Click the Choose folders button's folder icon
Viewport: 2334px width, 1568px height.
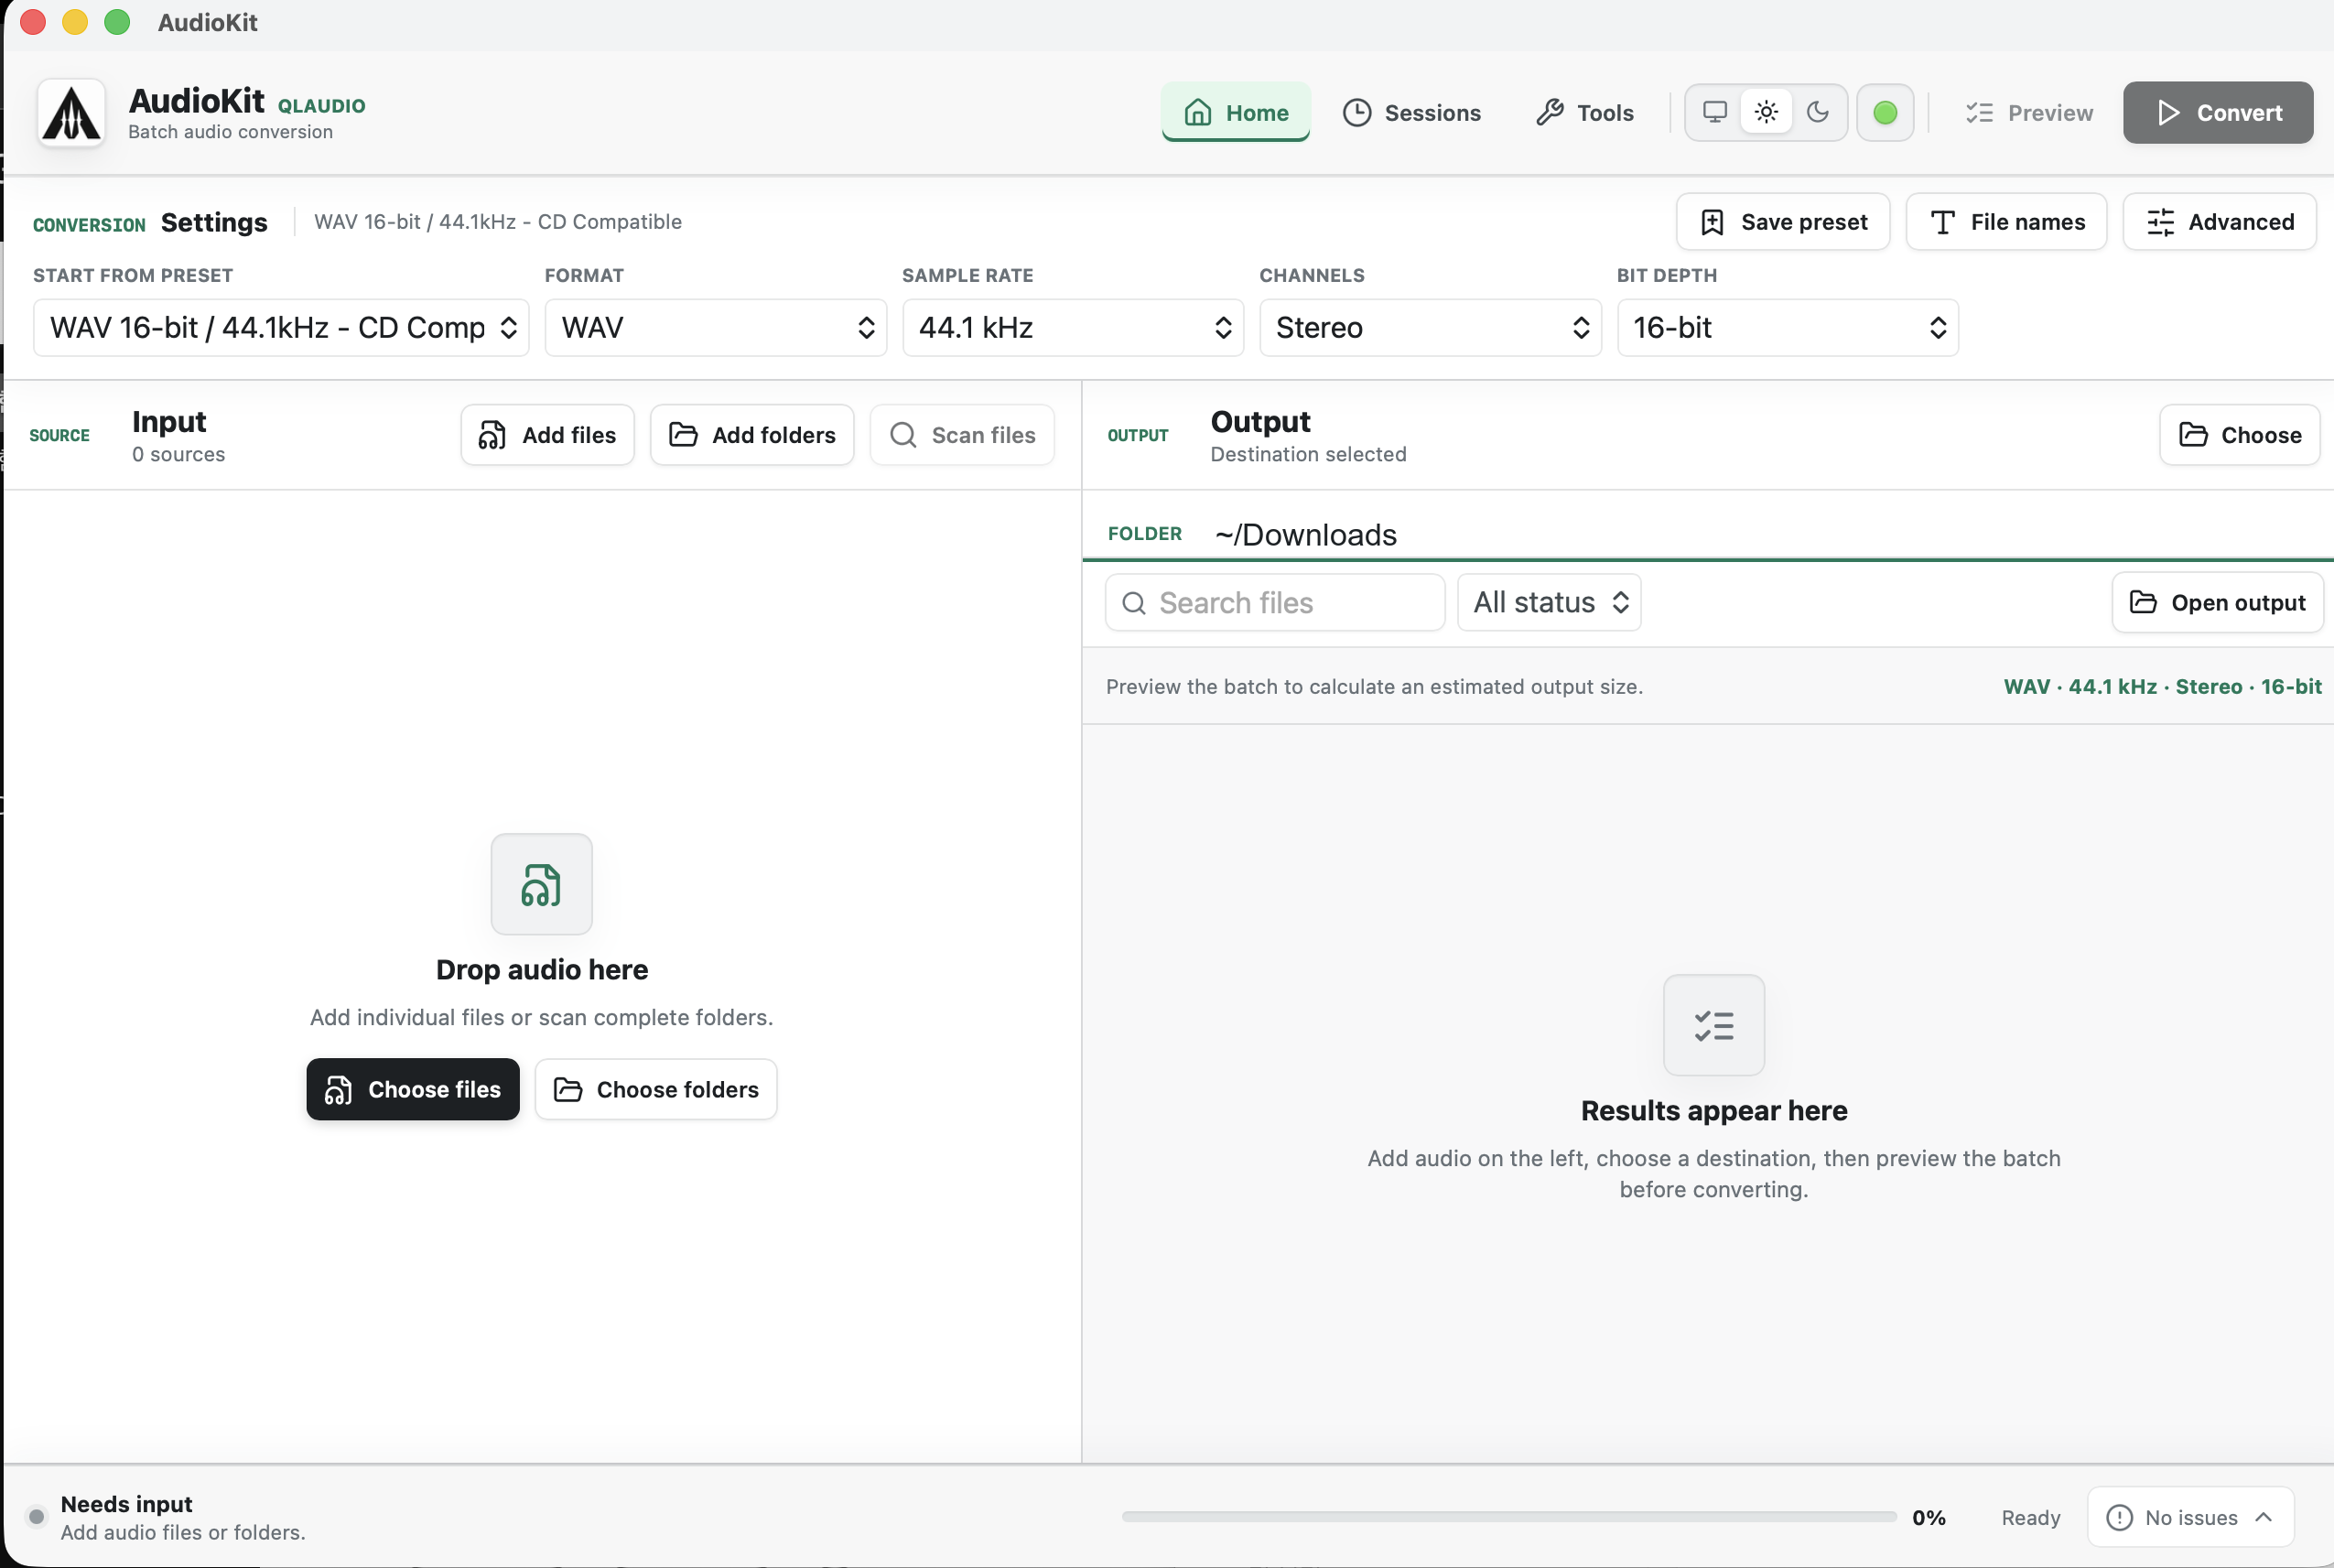click(567, 1090)
